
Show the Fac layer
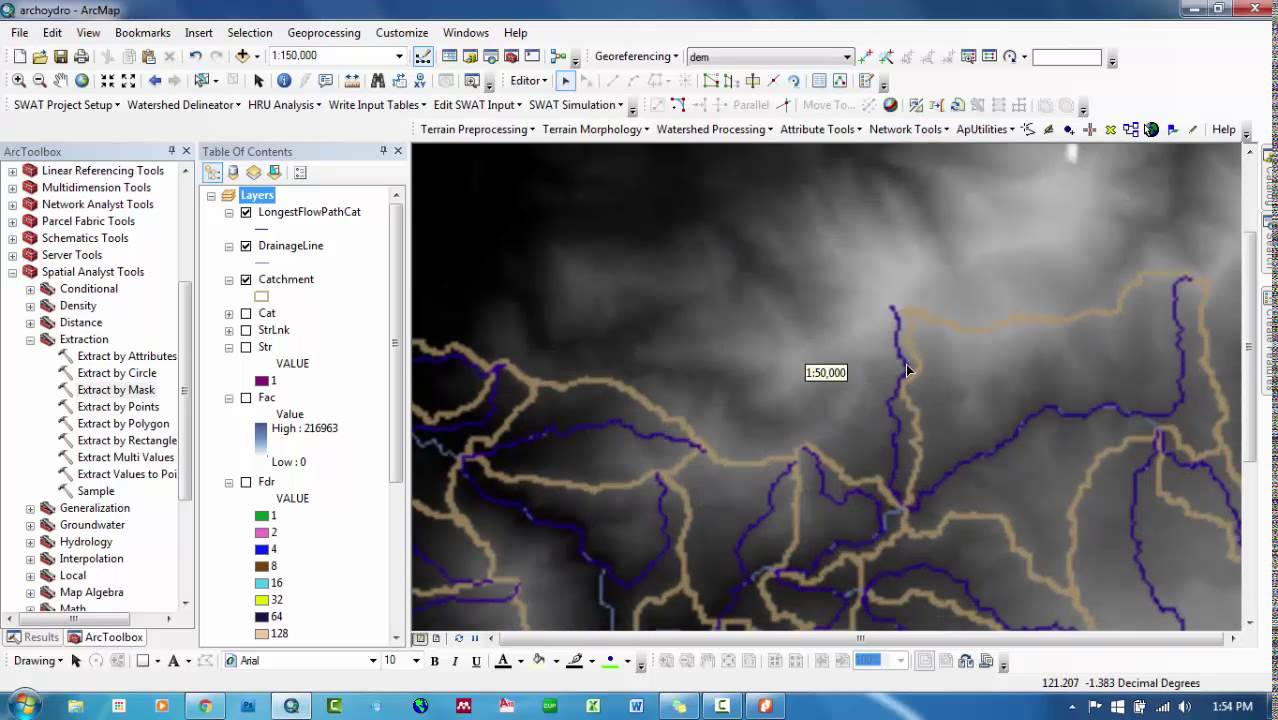pos(246,398)
